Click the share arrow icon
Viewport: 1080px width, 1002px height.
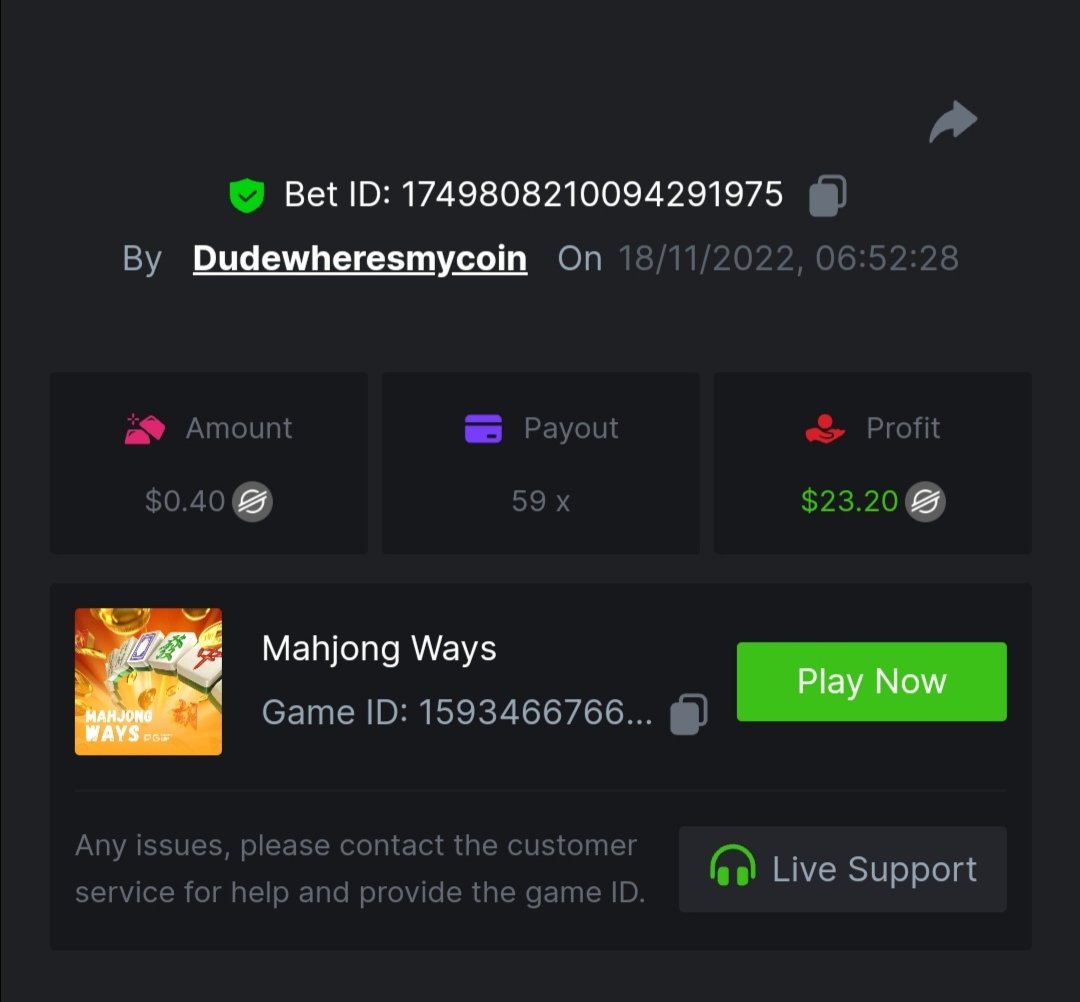[952, 122]
